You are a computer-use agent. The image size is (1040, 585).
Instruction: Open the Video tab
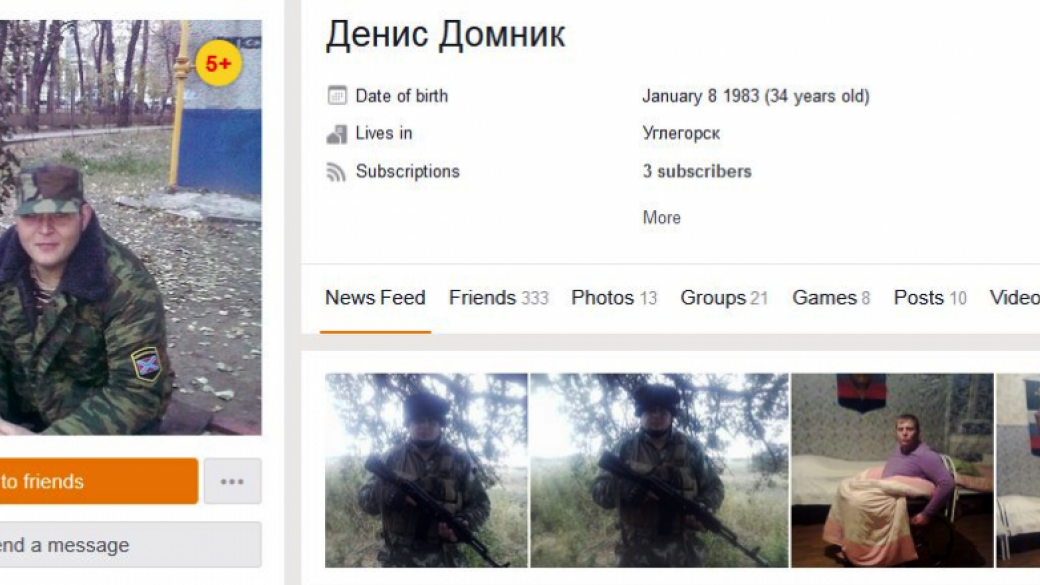click(x=1015, y=298)
